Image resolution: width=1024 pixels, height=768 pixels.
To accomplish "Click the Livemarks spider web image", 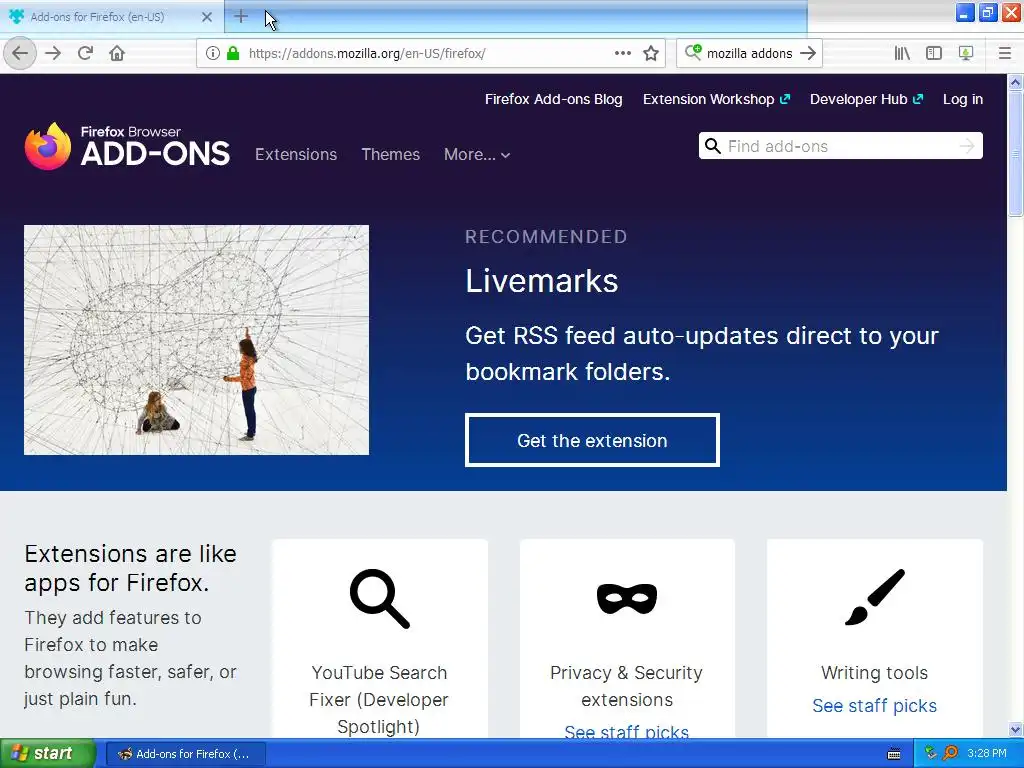I will click(197, 340).
